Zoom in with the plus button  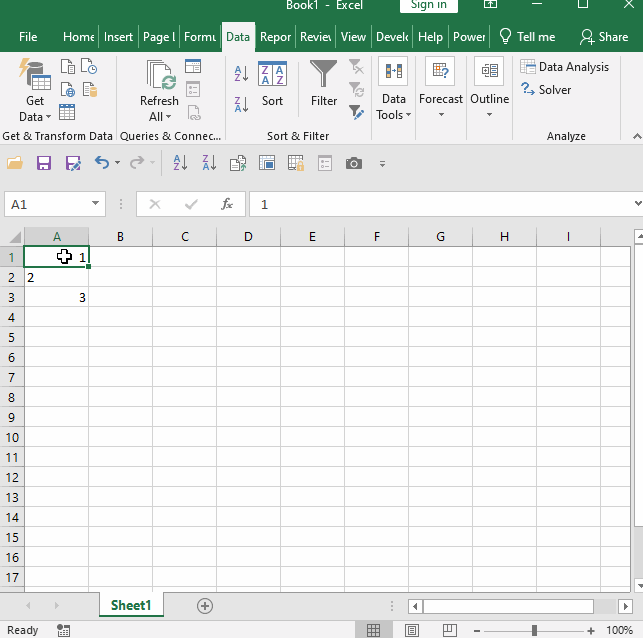(591, 631)
